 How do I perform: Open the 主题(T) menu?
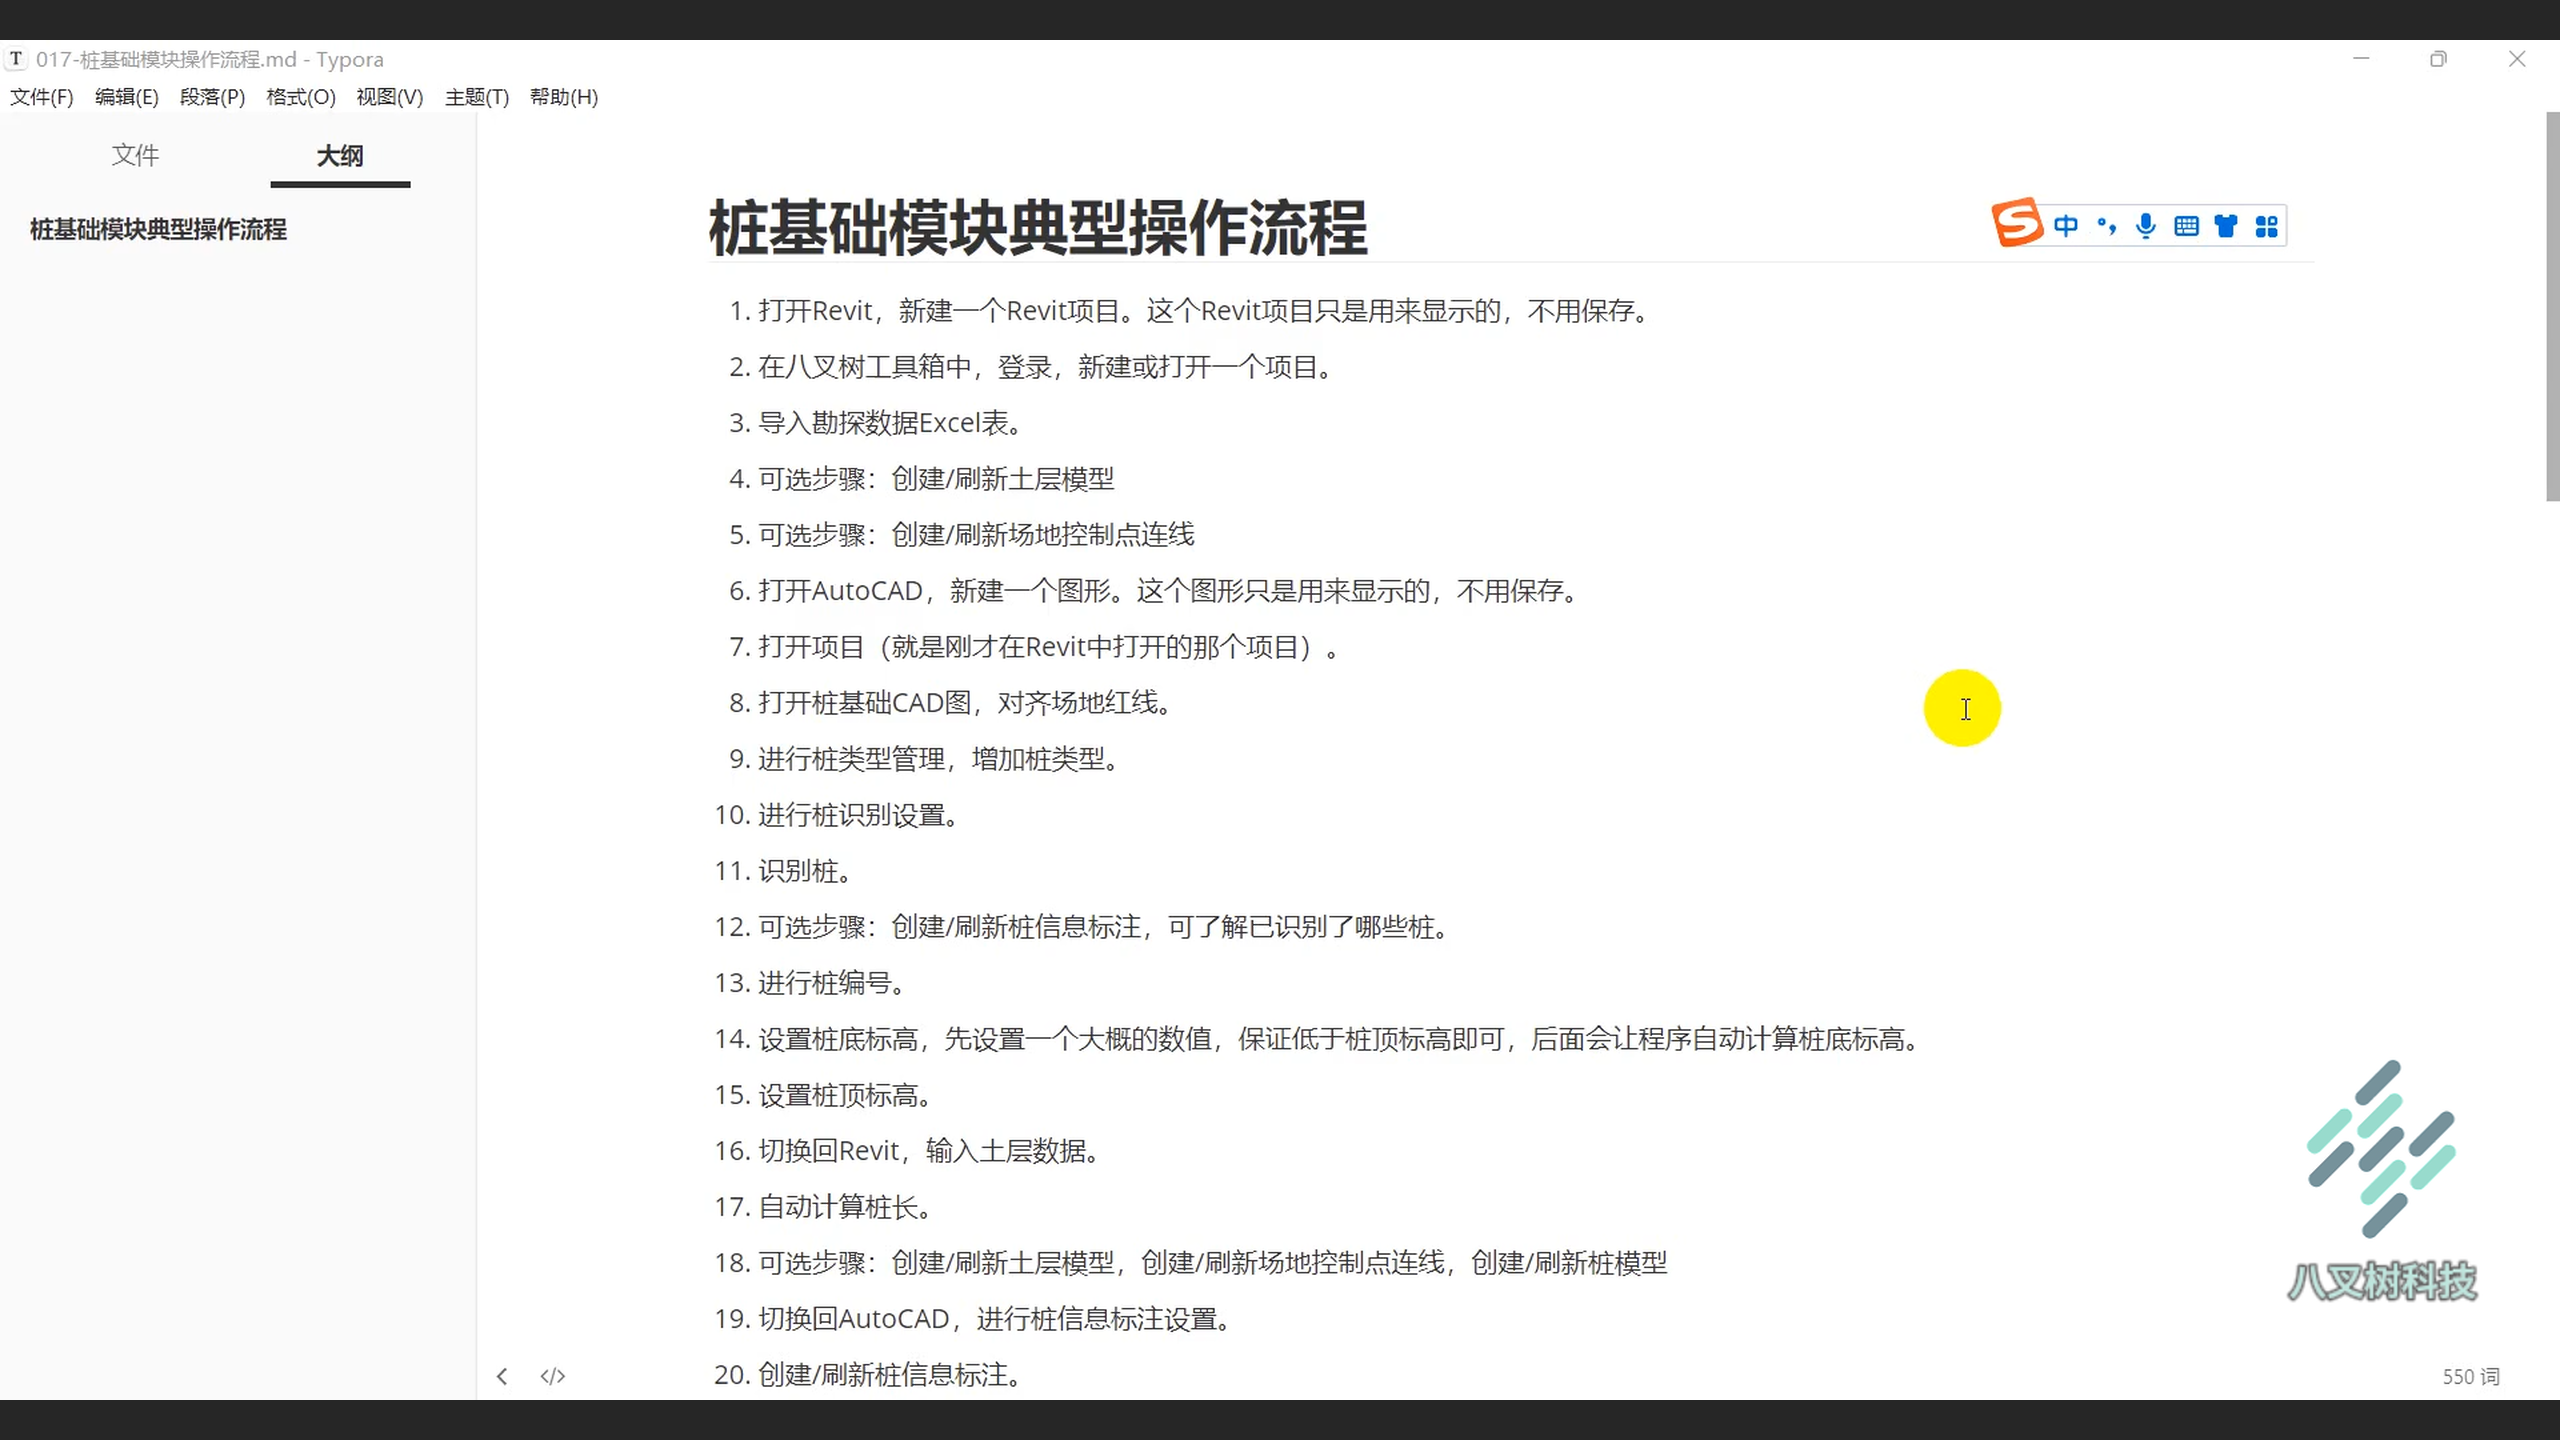477,97
